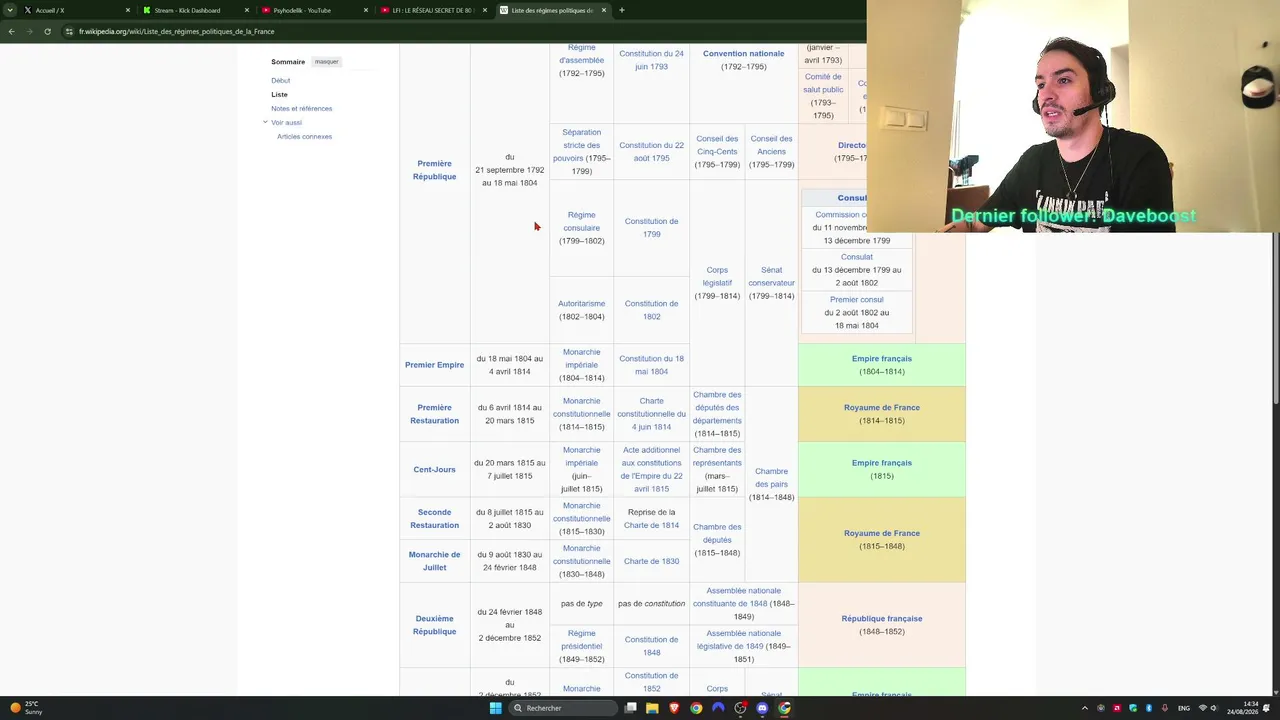Jump to Début in the table of contents

click(281, 80)
